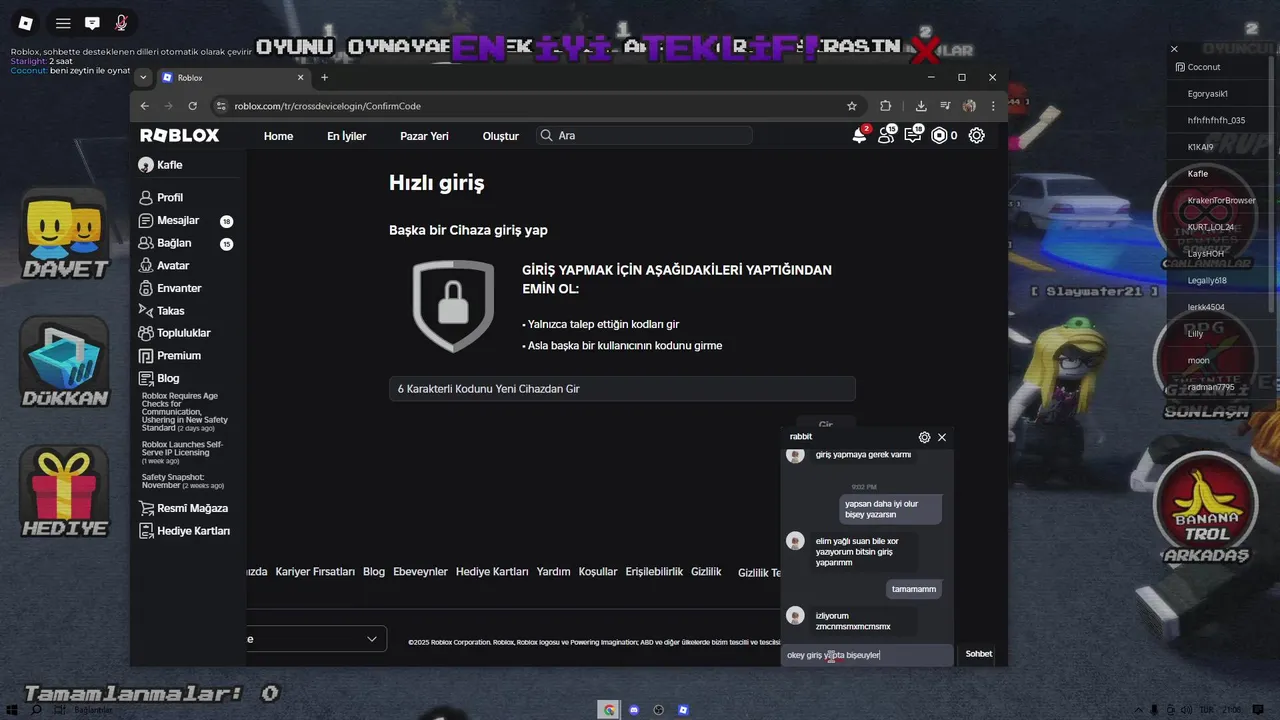Open friend requests icon with badge 15
This screenshot has width=1280, height=720.
pyautogui.click(x=887, y=135)
